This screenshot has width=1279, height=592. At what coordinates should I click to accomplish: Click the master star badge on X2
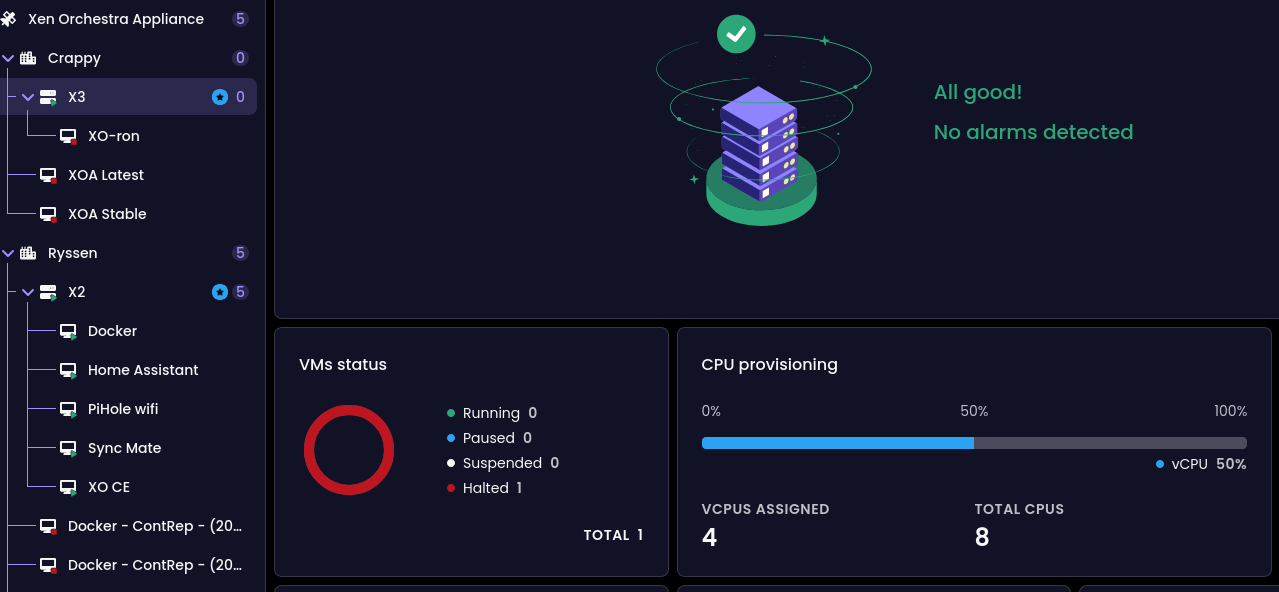click(220, 292)
